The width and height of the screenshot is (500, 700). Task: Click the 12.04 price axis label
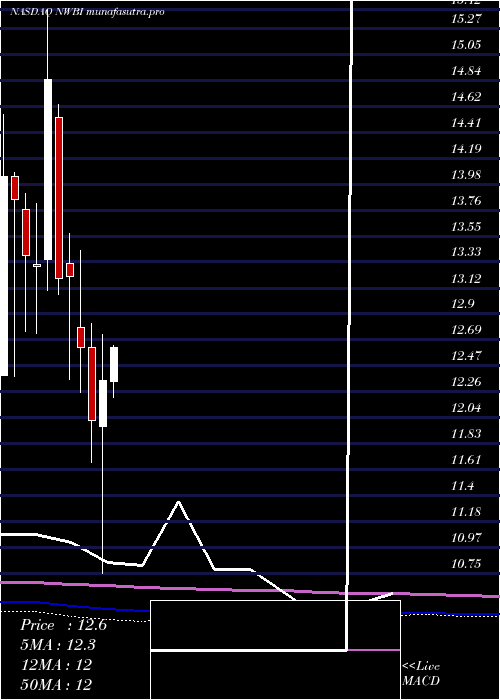click(x=466, y=408)
